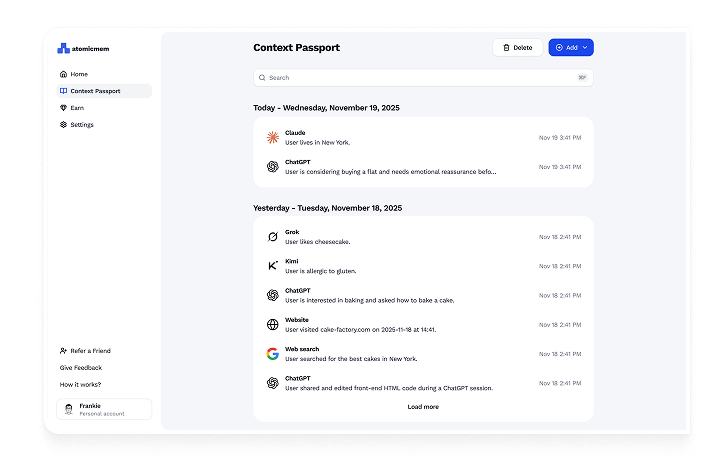Click the Kimi source name
Image resolution: width=702 pixels, height=465 pixels.
(291, 261)
